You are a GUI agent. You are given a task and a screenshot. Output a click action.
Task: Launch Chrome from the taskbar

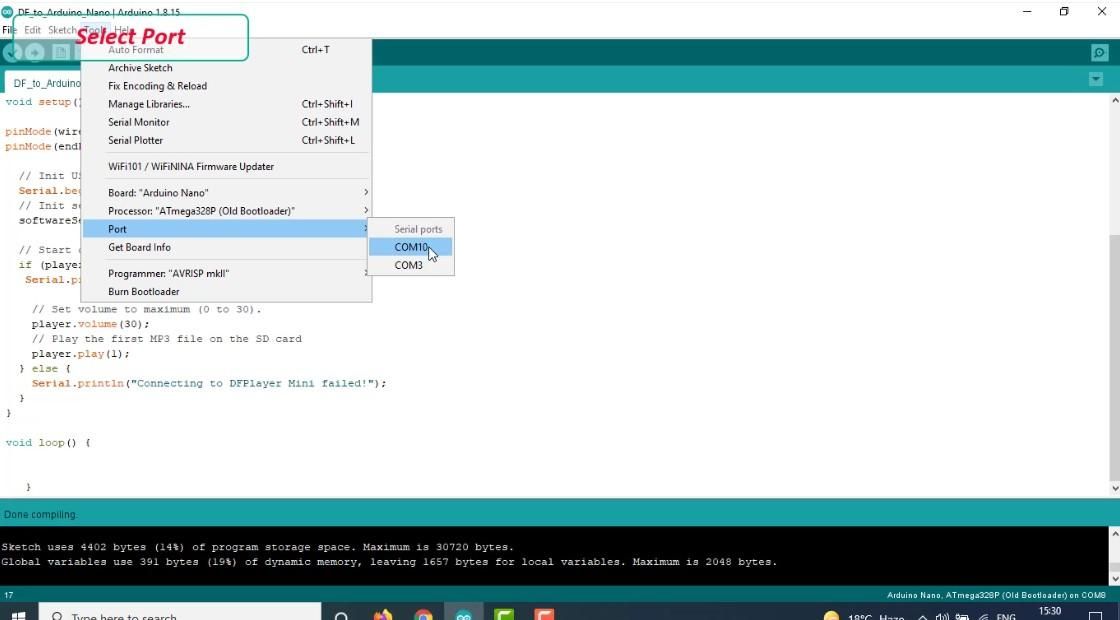tap(423, 614)
